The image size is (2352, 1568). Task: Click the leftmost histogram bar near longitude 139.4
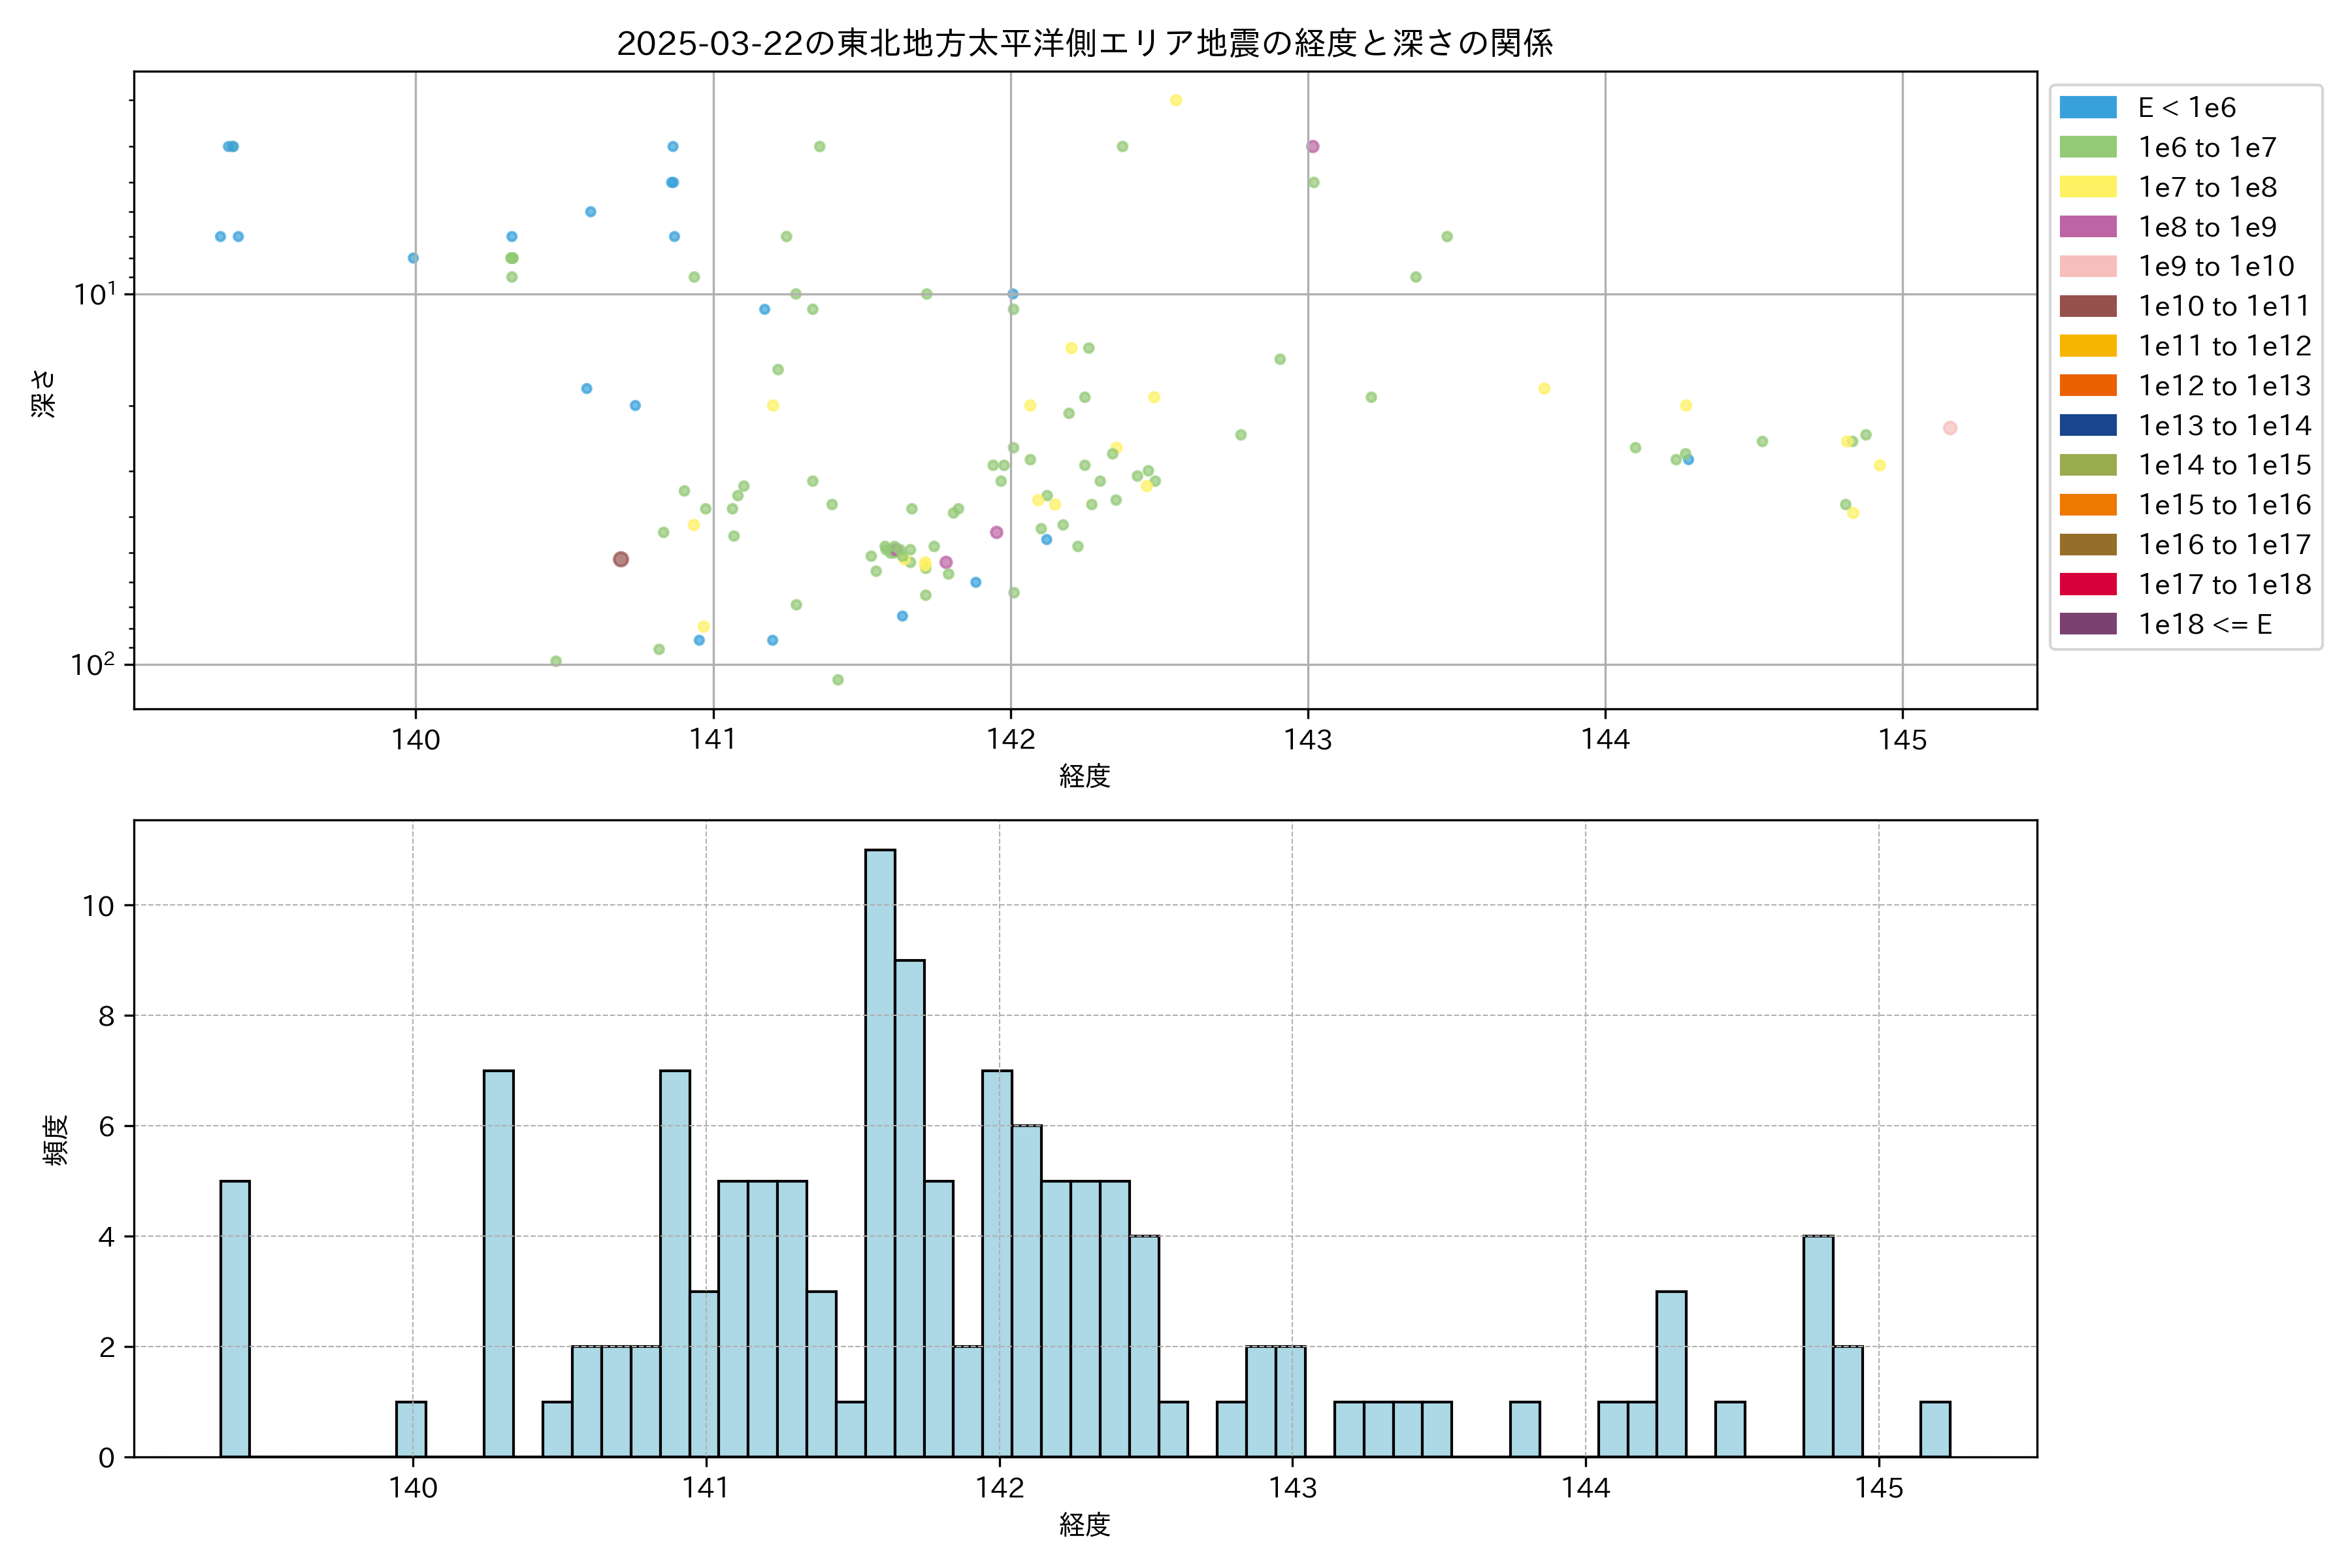click(x=235, y=1318)
